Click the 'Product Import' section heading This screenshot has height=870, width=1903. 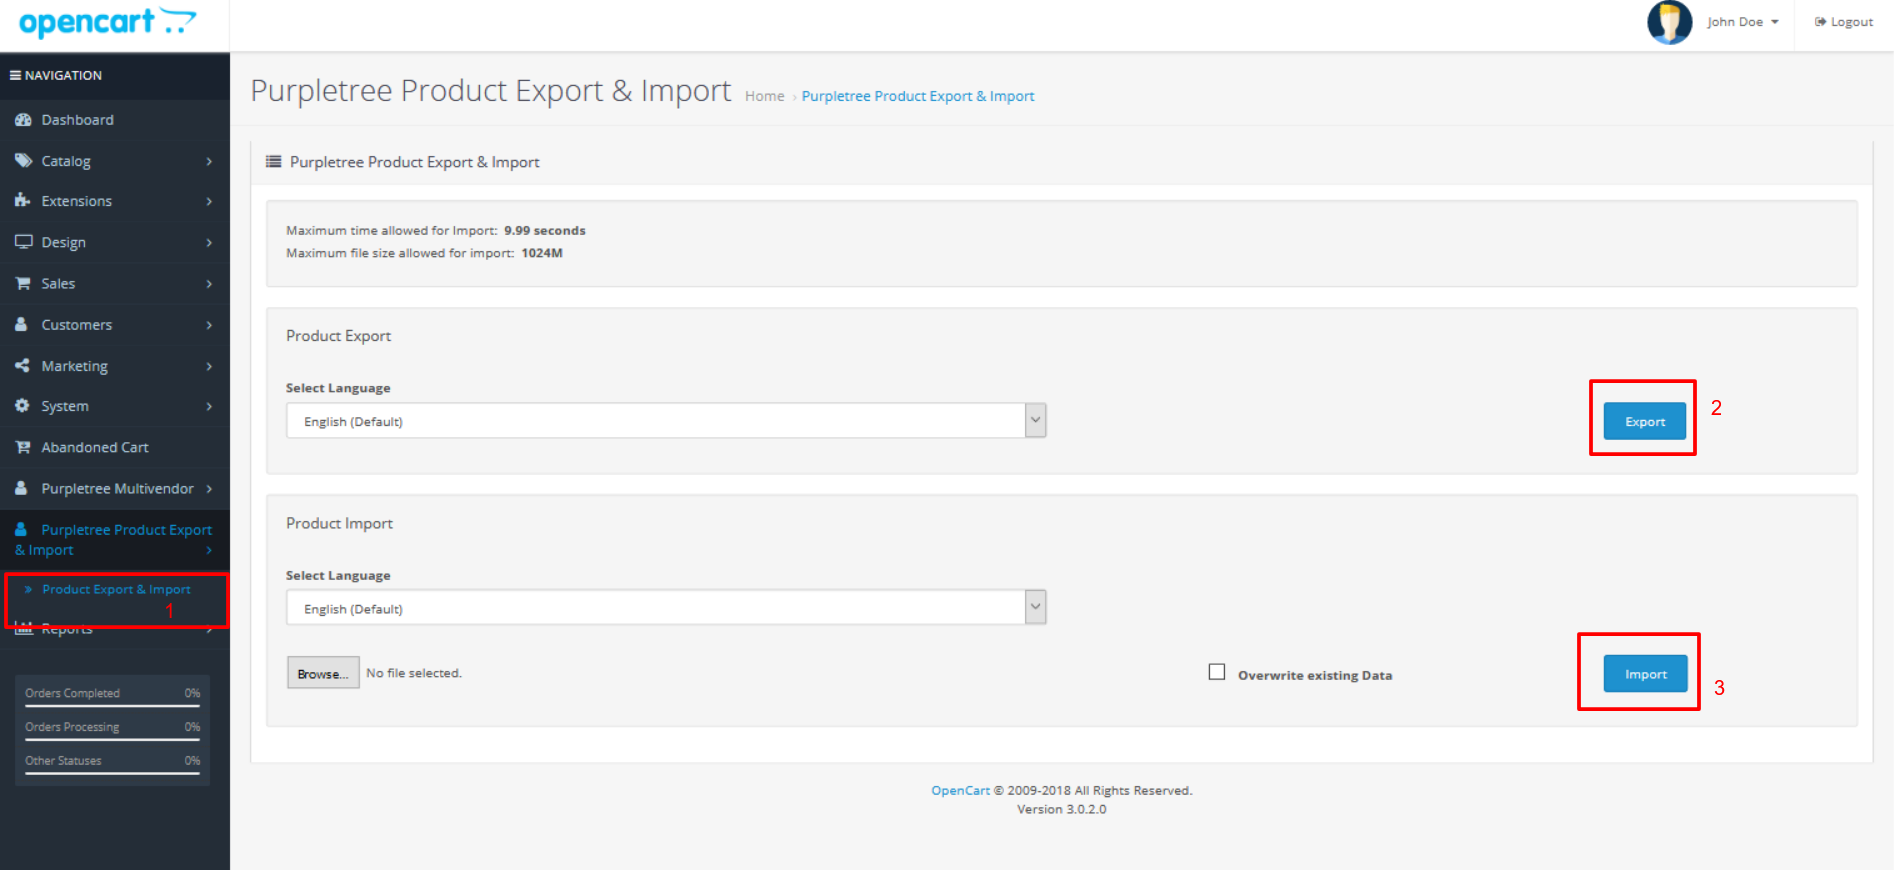(x=339, y=523)
